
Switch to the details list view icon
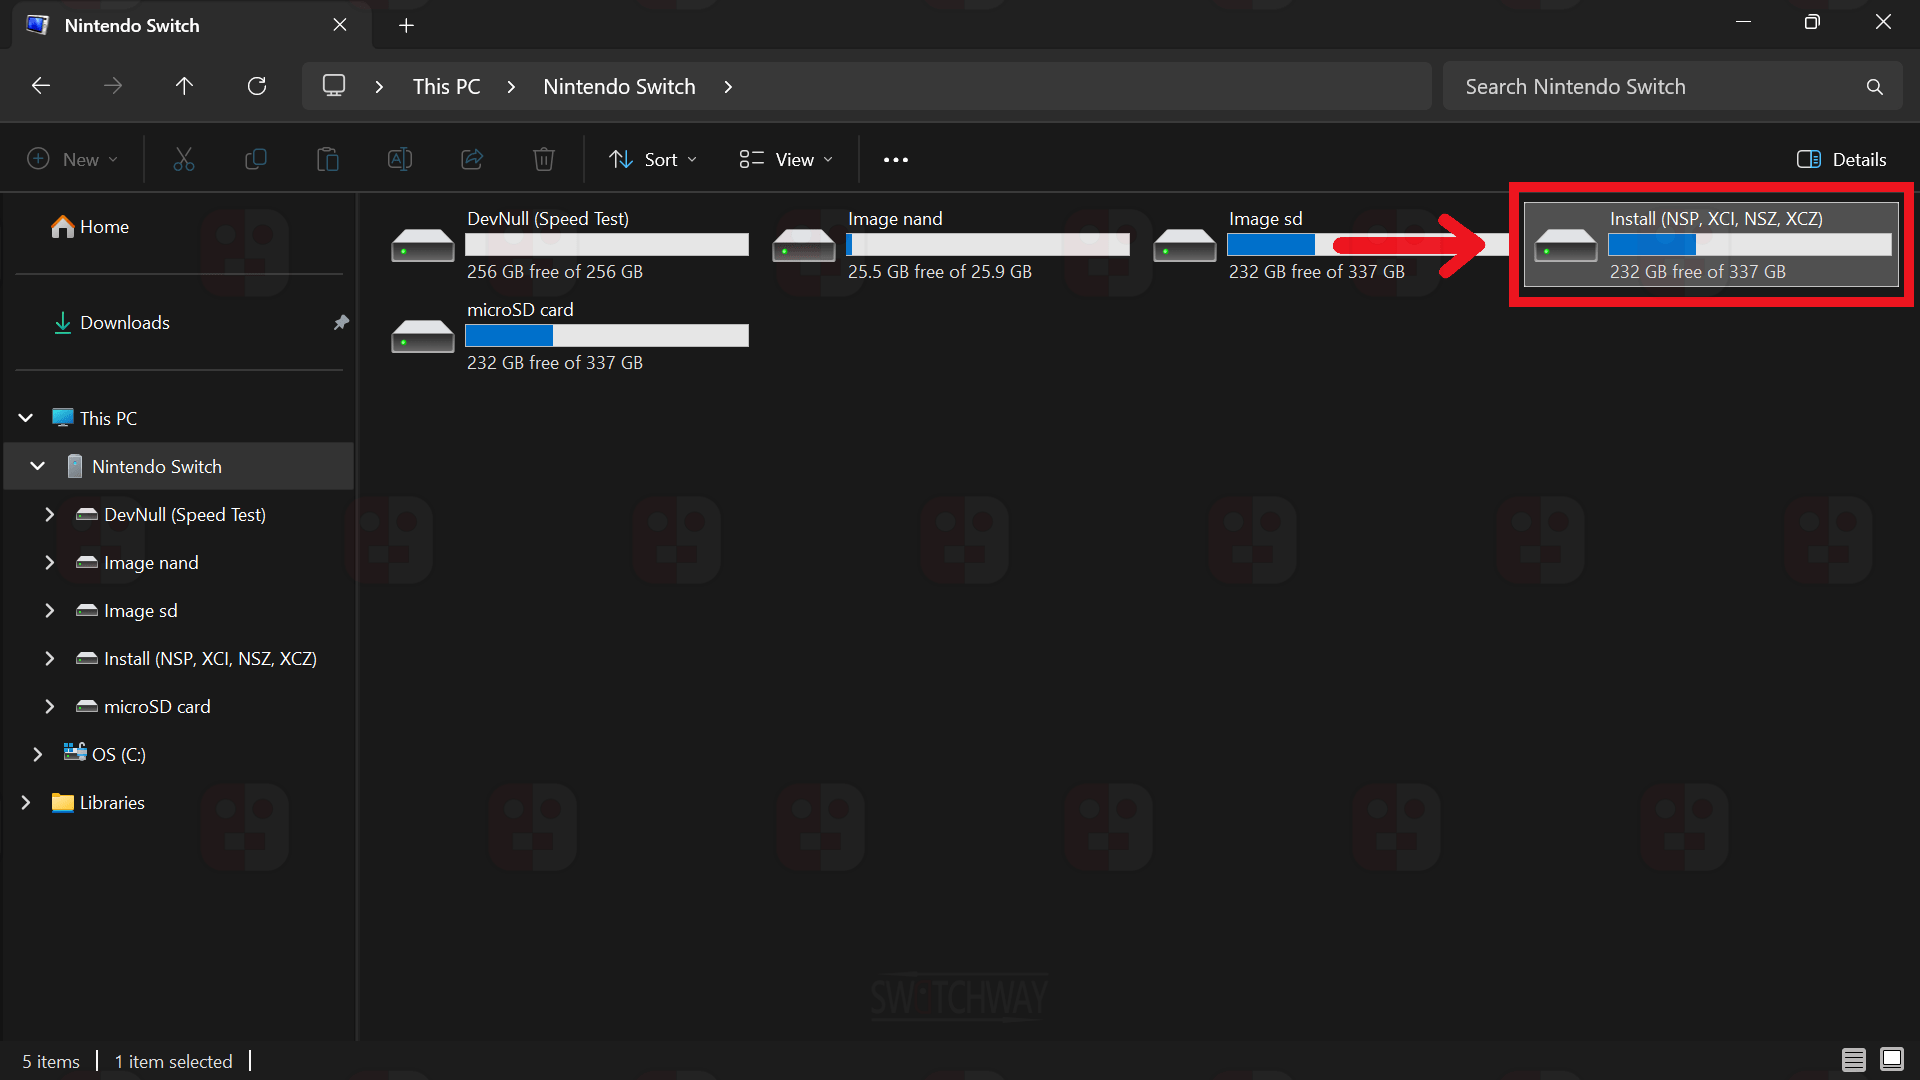click(x=1853, y=1060)
